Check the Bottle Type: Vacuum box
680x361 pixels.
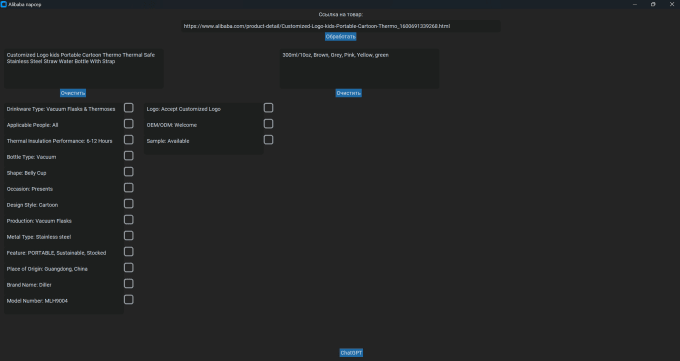coord(128,156)
